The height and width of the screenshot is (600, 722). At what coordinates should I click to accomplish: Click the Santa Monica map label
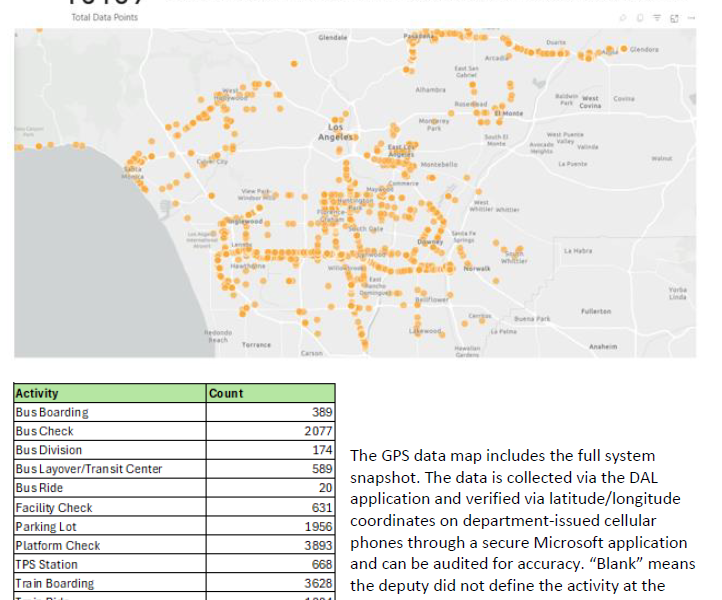[135, 174]
